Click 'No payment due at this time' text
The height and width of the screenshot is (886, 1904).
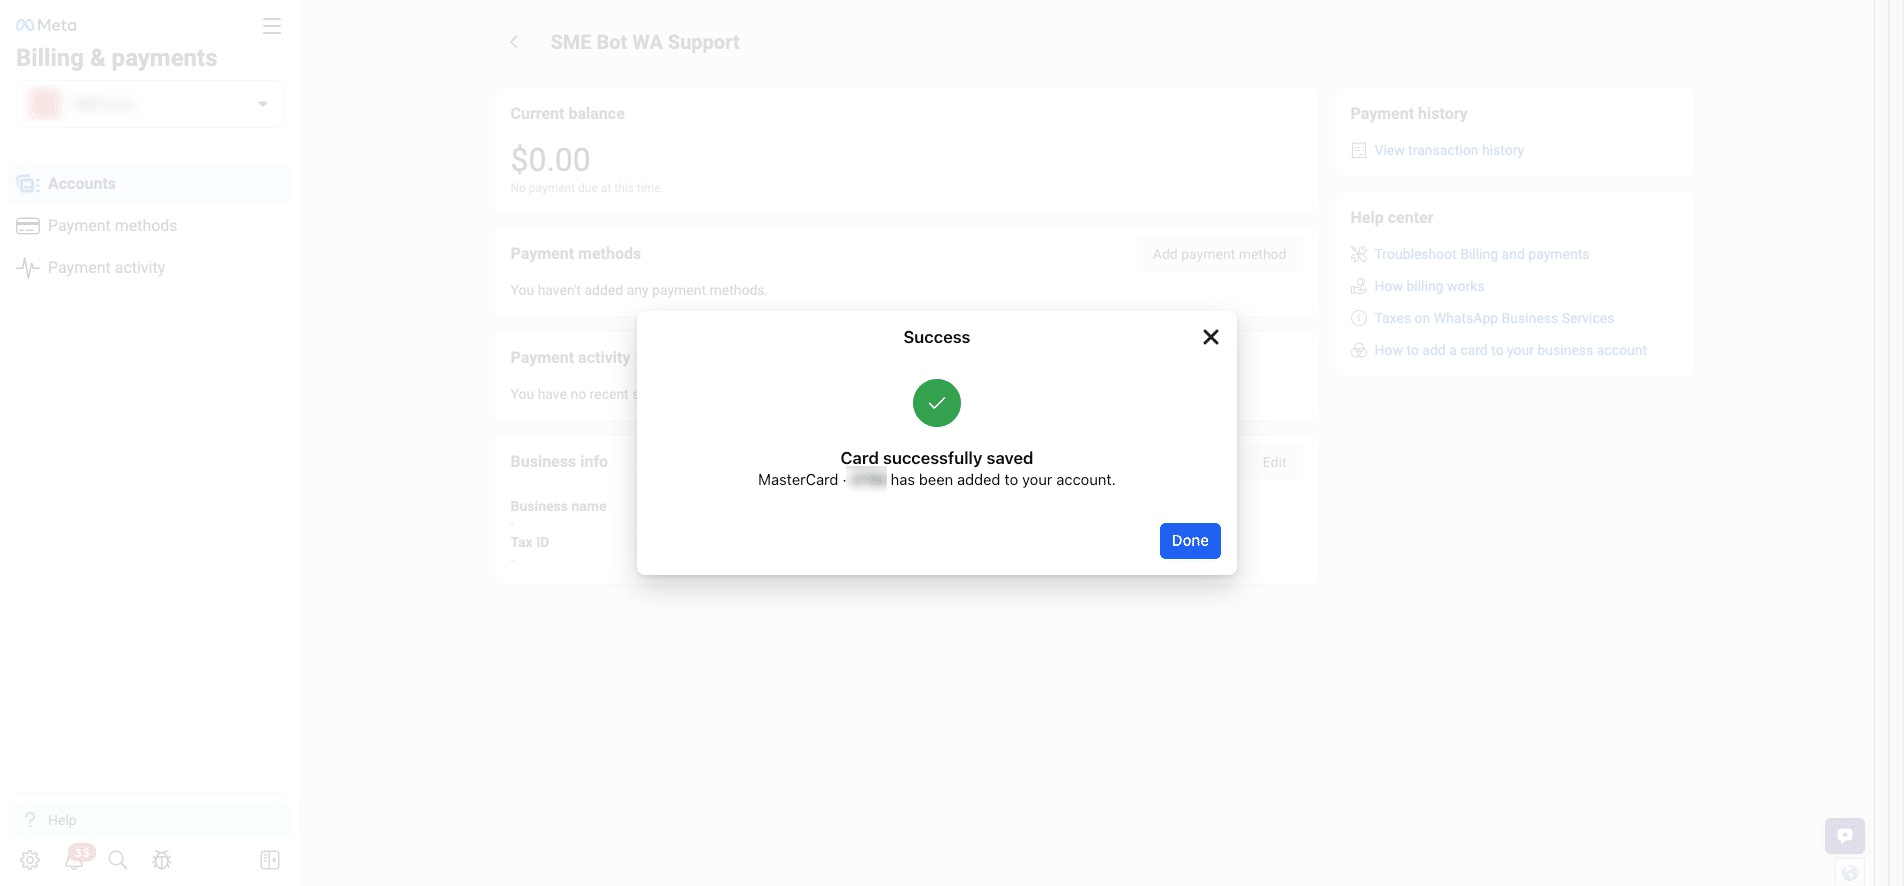(587, 188)
